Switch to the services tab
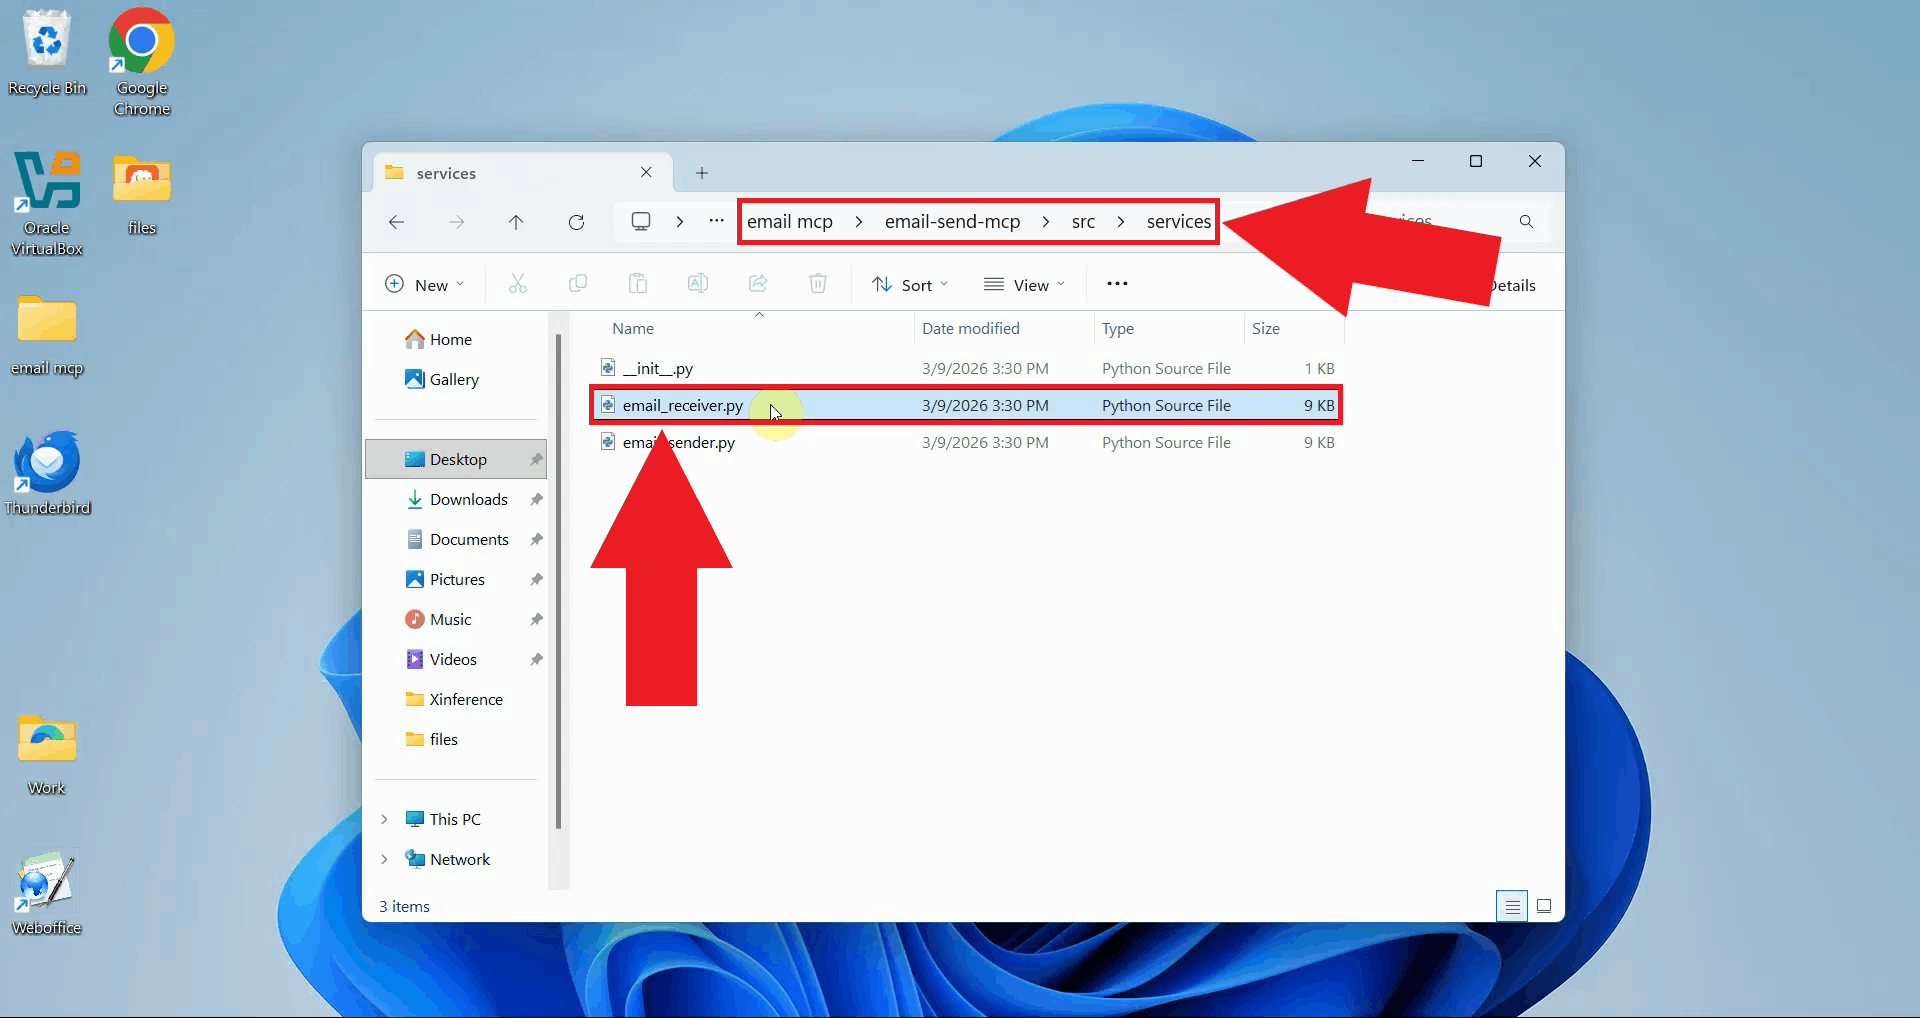This screenshot has width=1920, height=1018. click(x=447, y=172)
